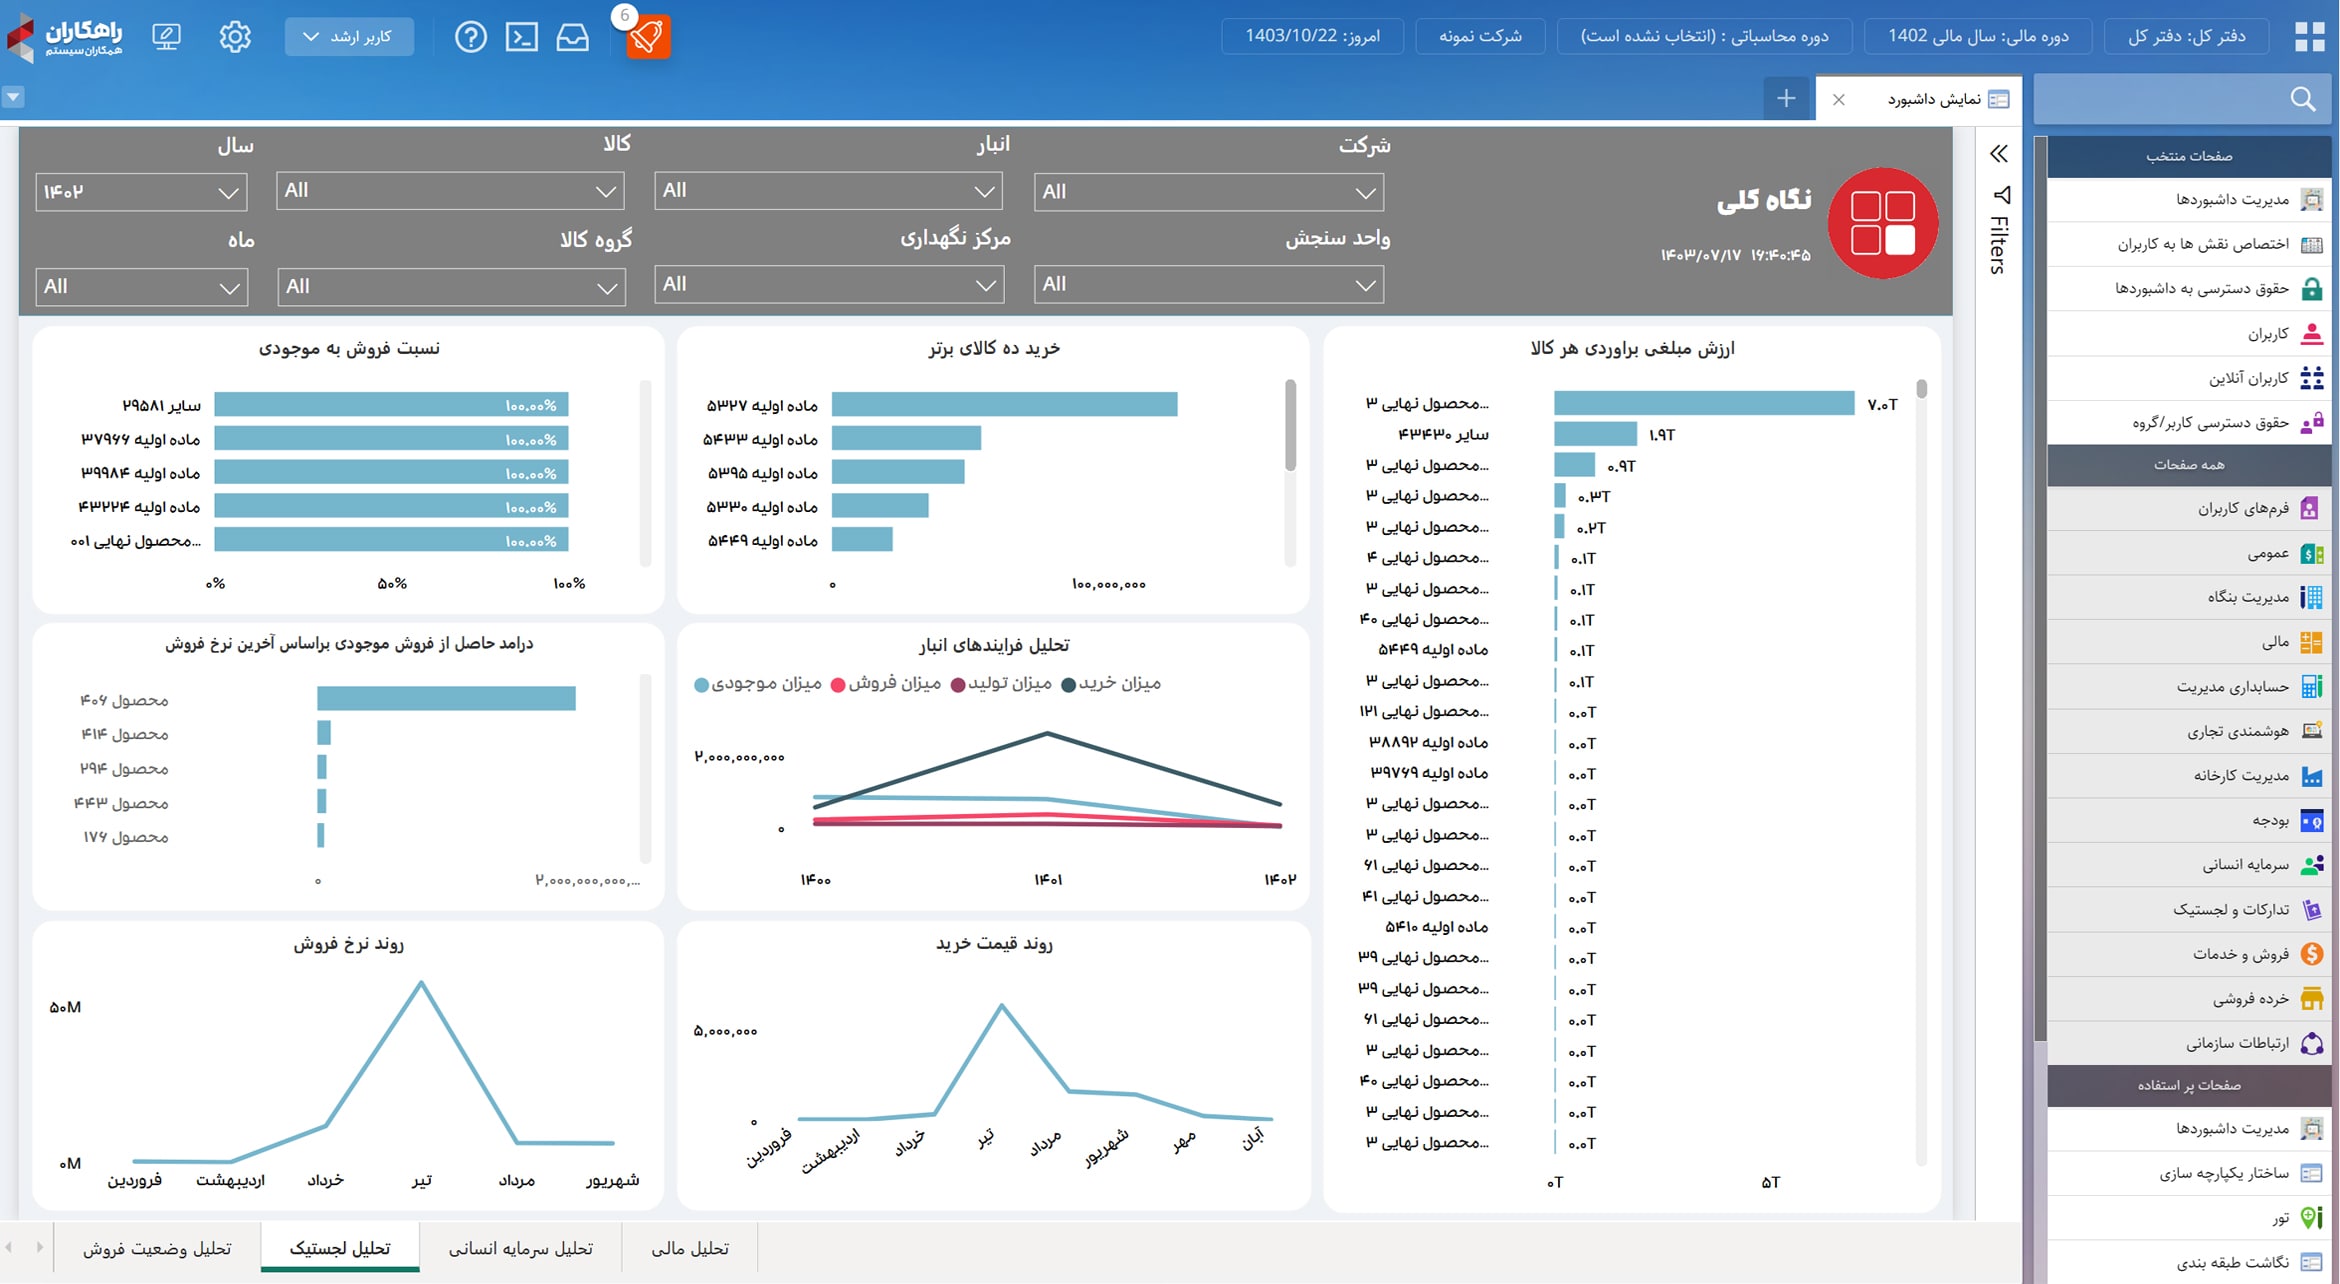Open مدیریت داشبوردها in favorite pages
The height and width of the screenshot is (1284, 2340).
(x=2188, y=200)
